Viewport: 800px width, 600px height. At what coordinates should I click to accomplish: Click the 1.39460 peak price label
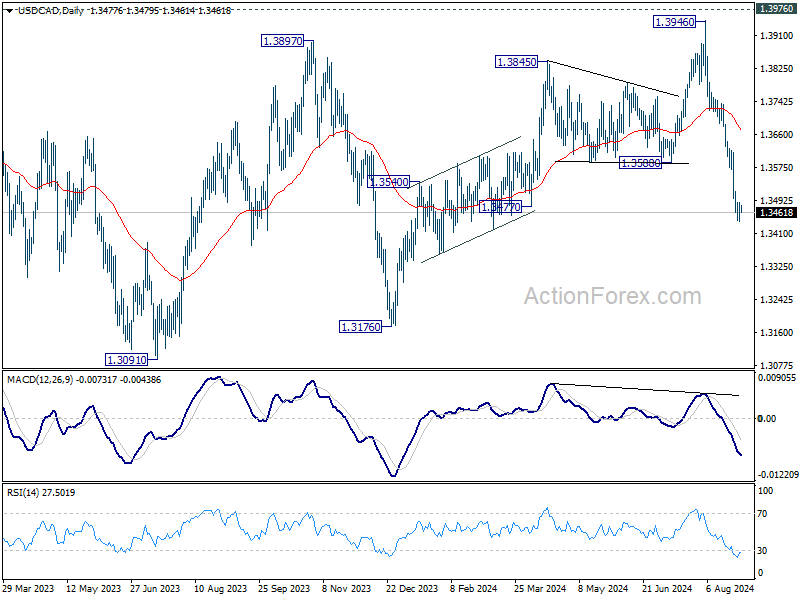coord(674,21)
